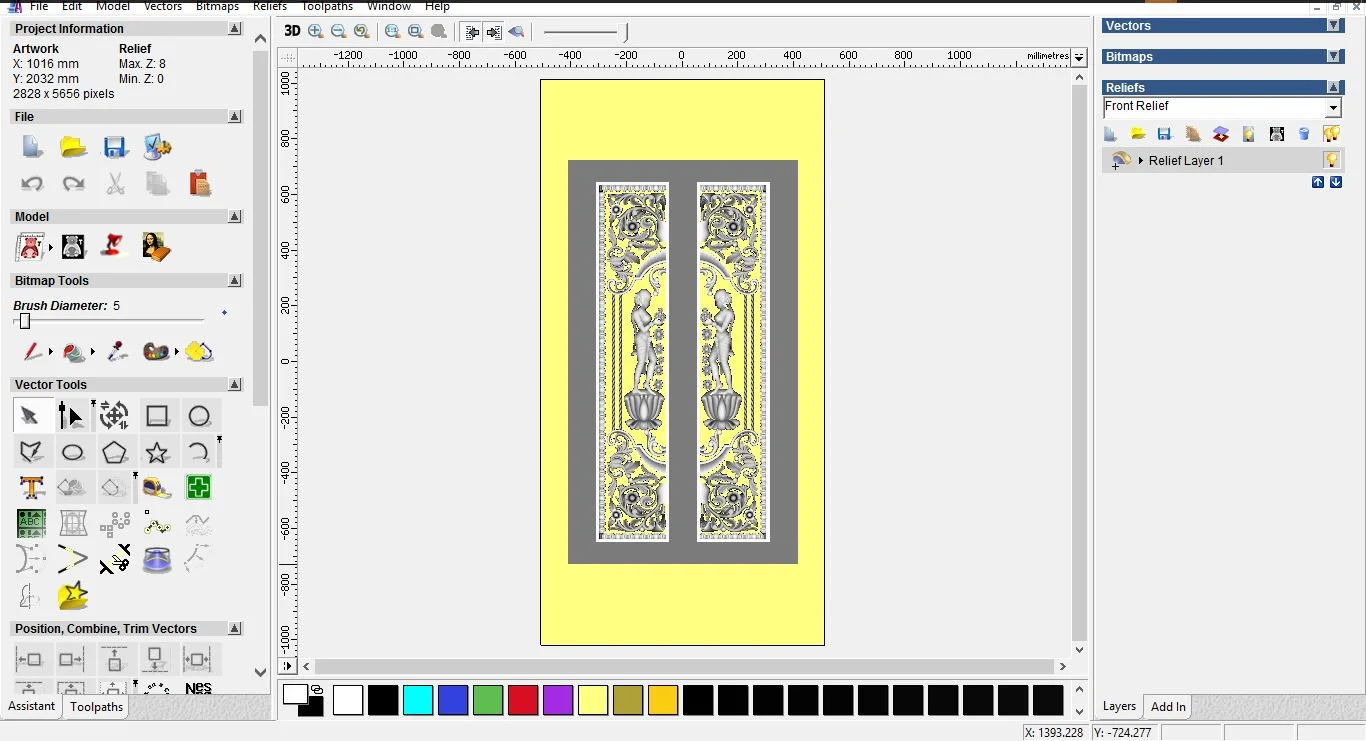Select the yellow color swatch
The width and height of the screenshot is (1366, 741).
[593, 701]
